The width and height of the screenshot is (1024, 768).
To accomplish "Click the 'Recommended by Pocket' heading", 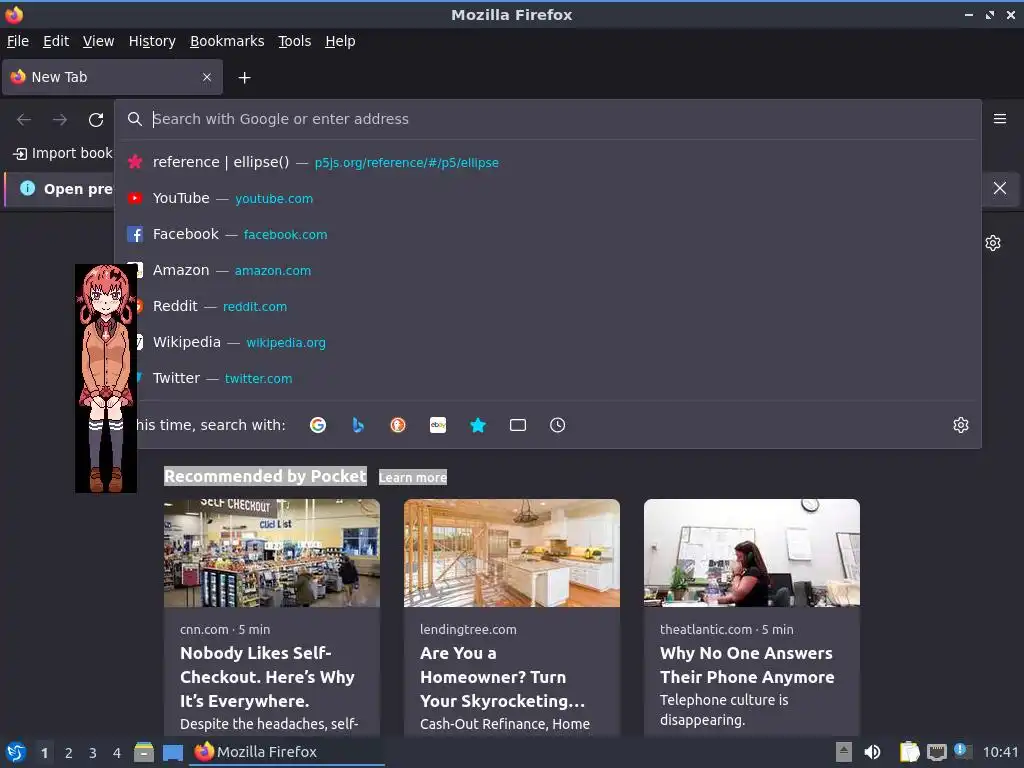I will click(265, 476).
